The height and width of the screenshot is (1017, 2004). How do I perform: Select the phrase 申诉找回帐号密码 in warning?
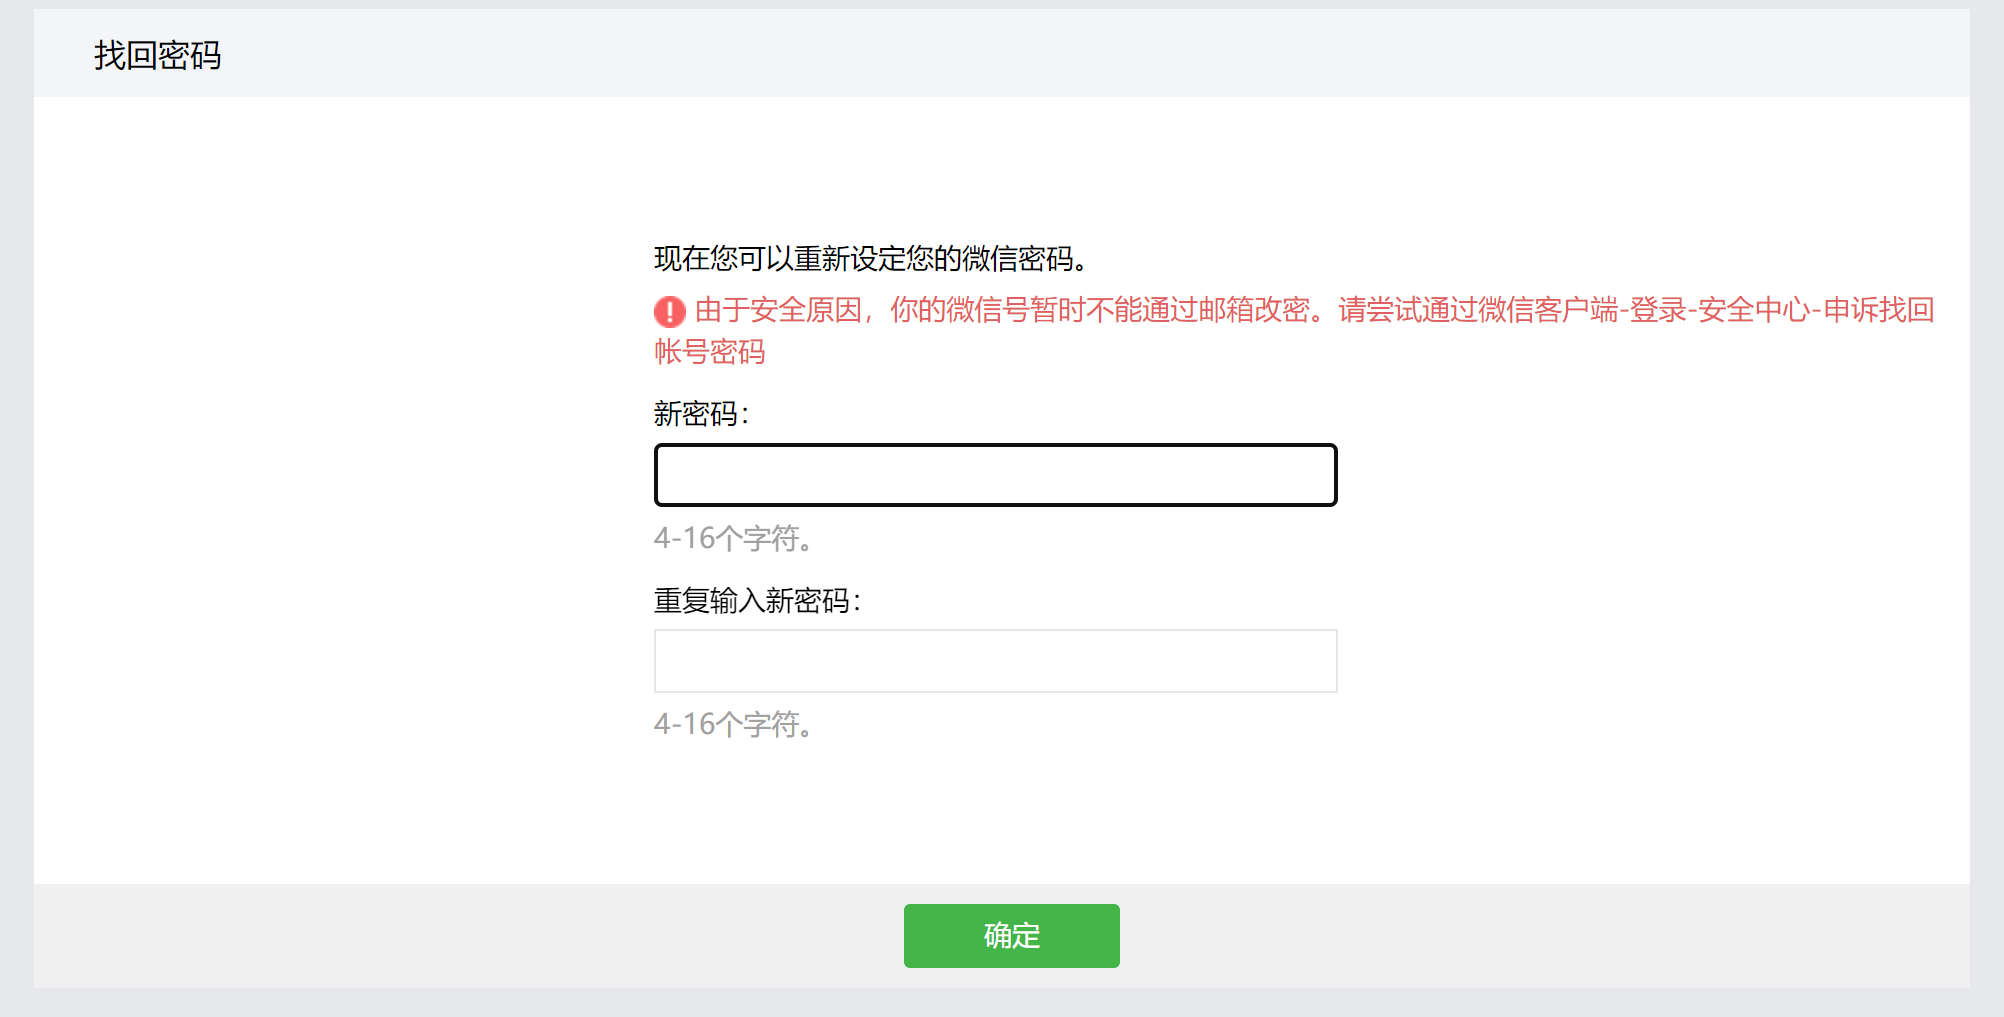(x=1880, y=313)
